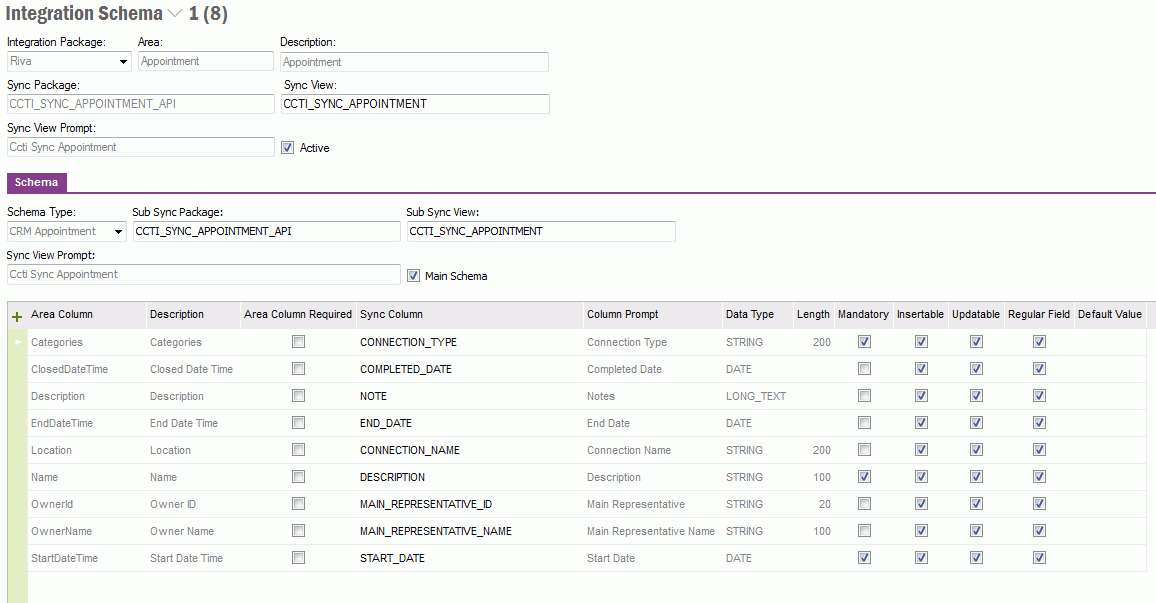Switch to the Schema tab
Screen dimensions: 1156x603
pos(36,182)
